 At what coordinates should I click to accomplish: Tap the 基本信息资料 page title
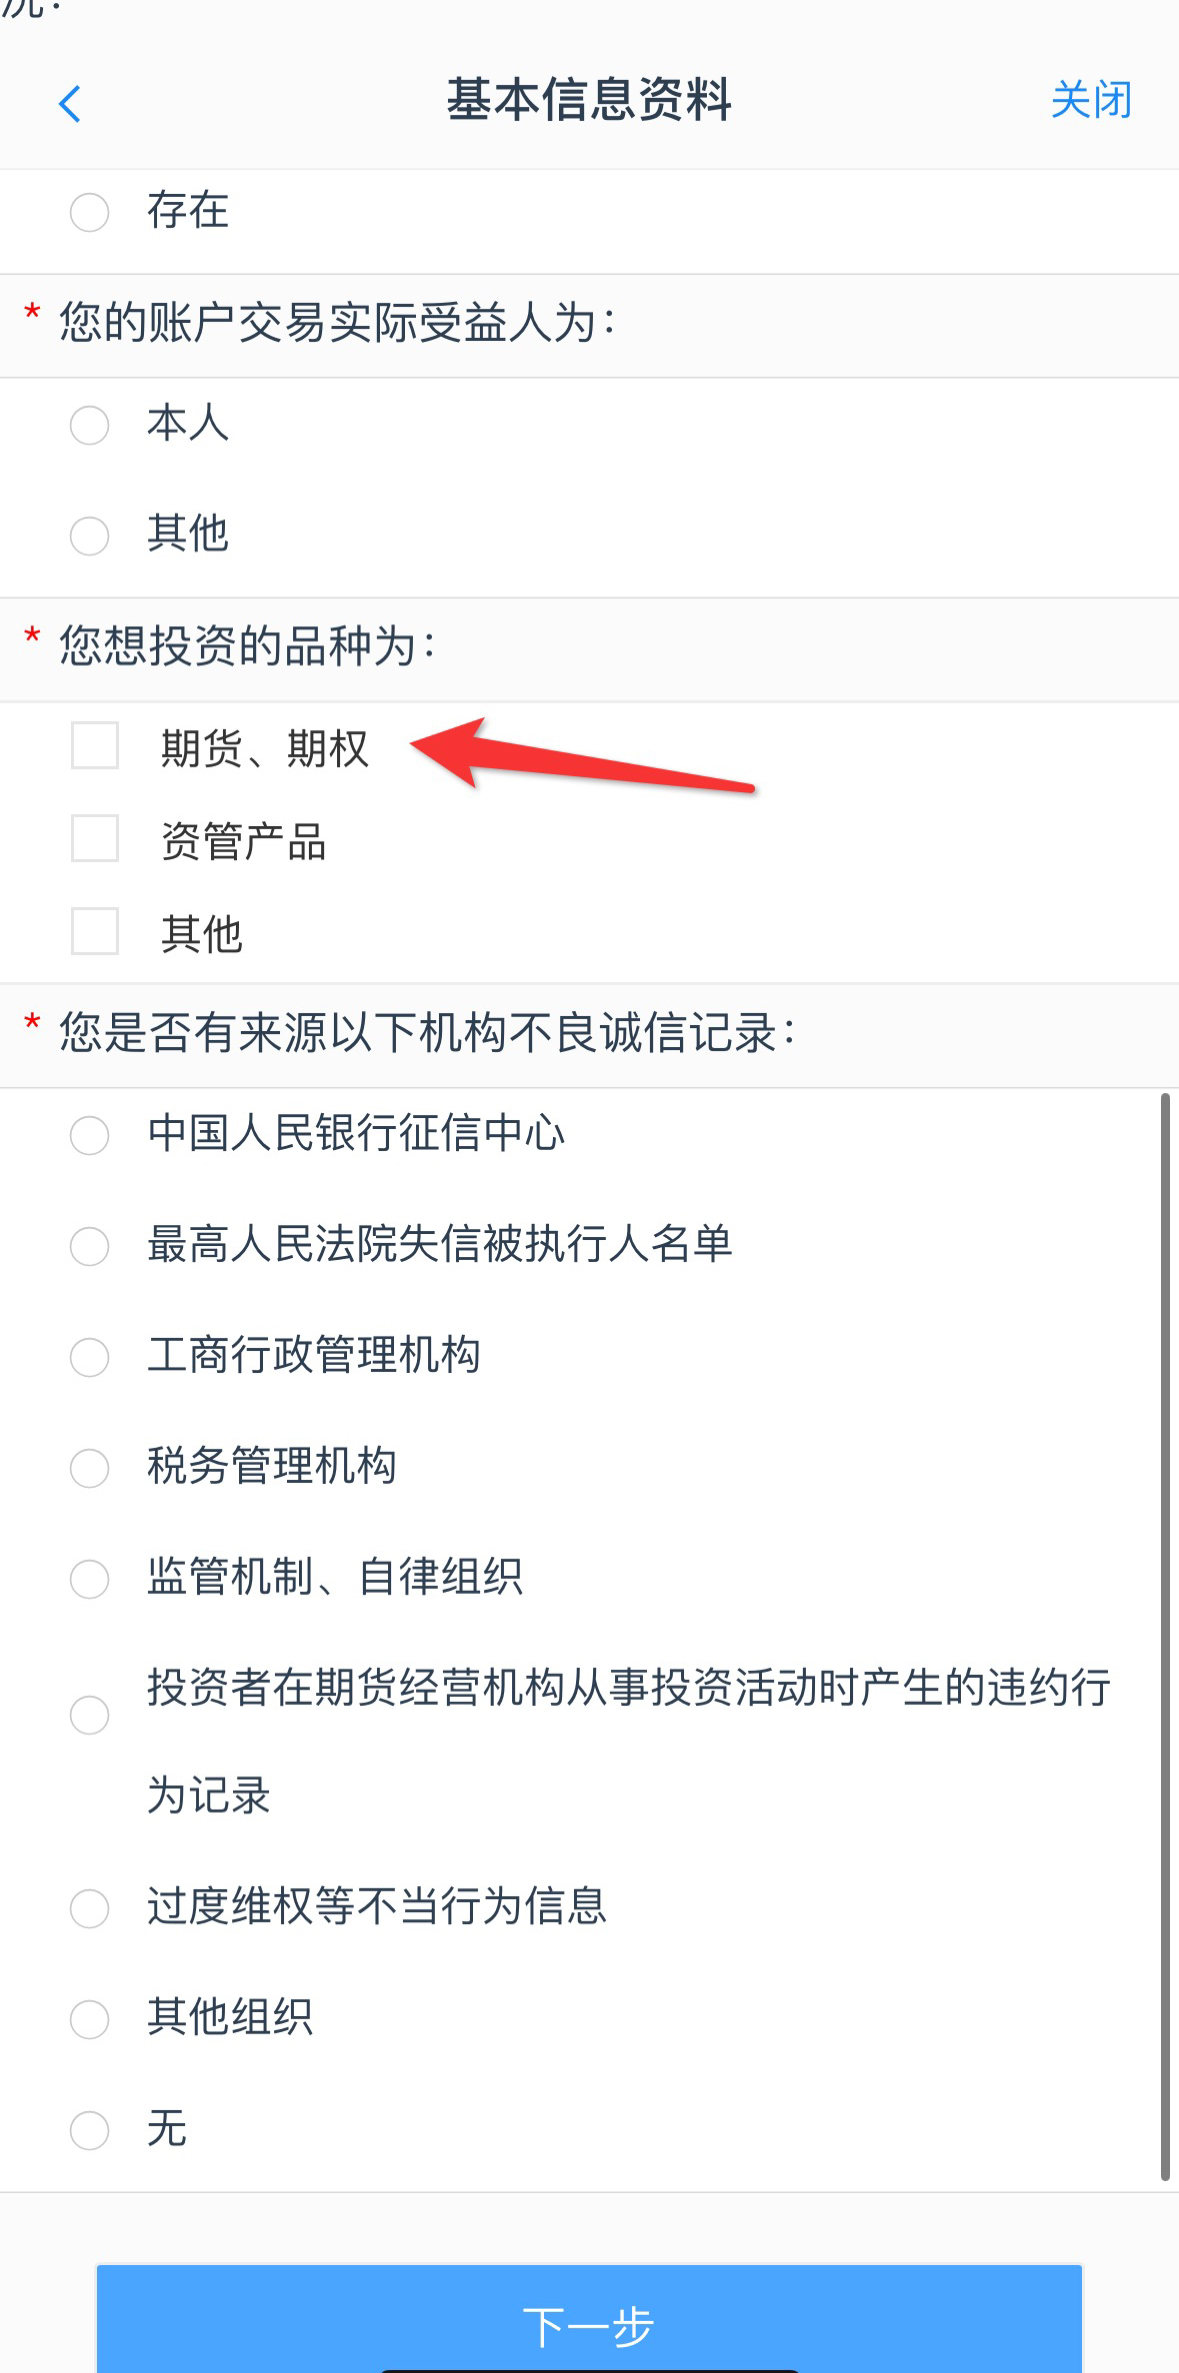(588, 101)
